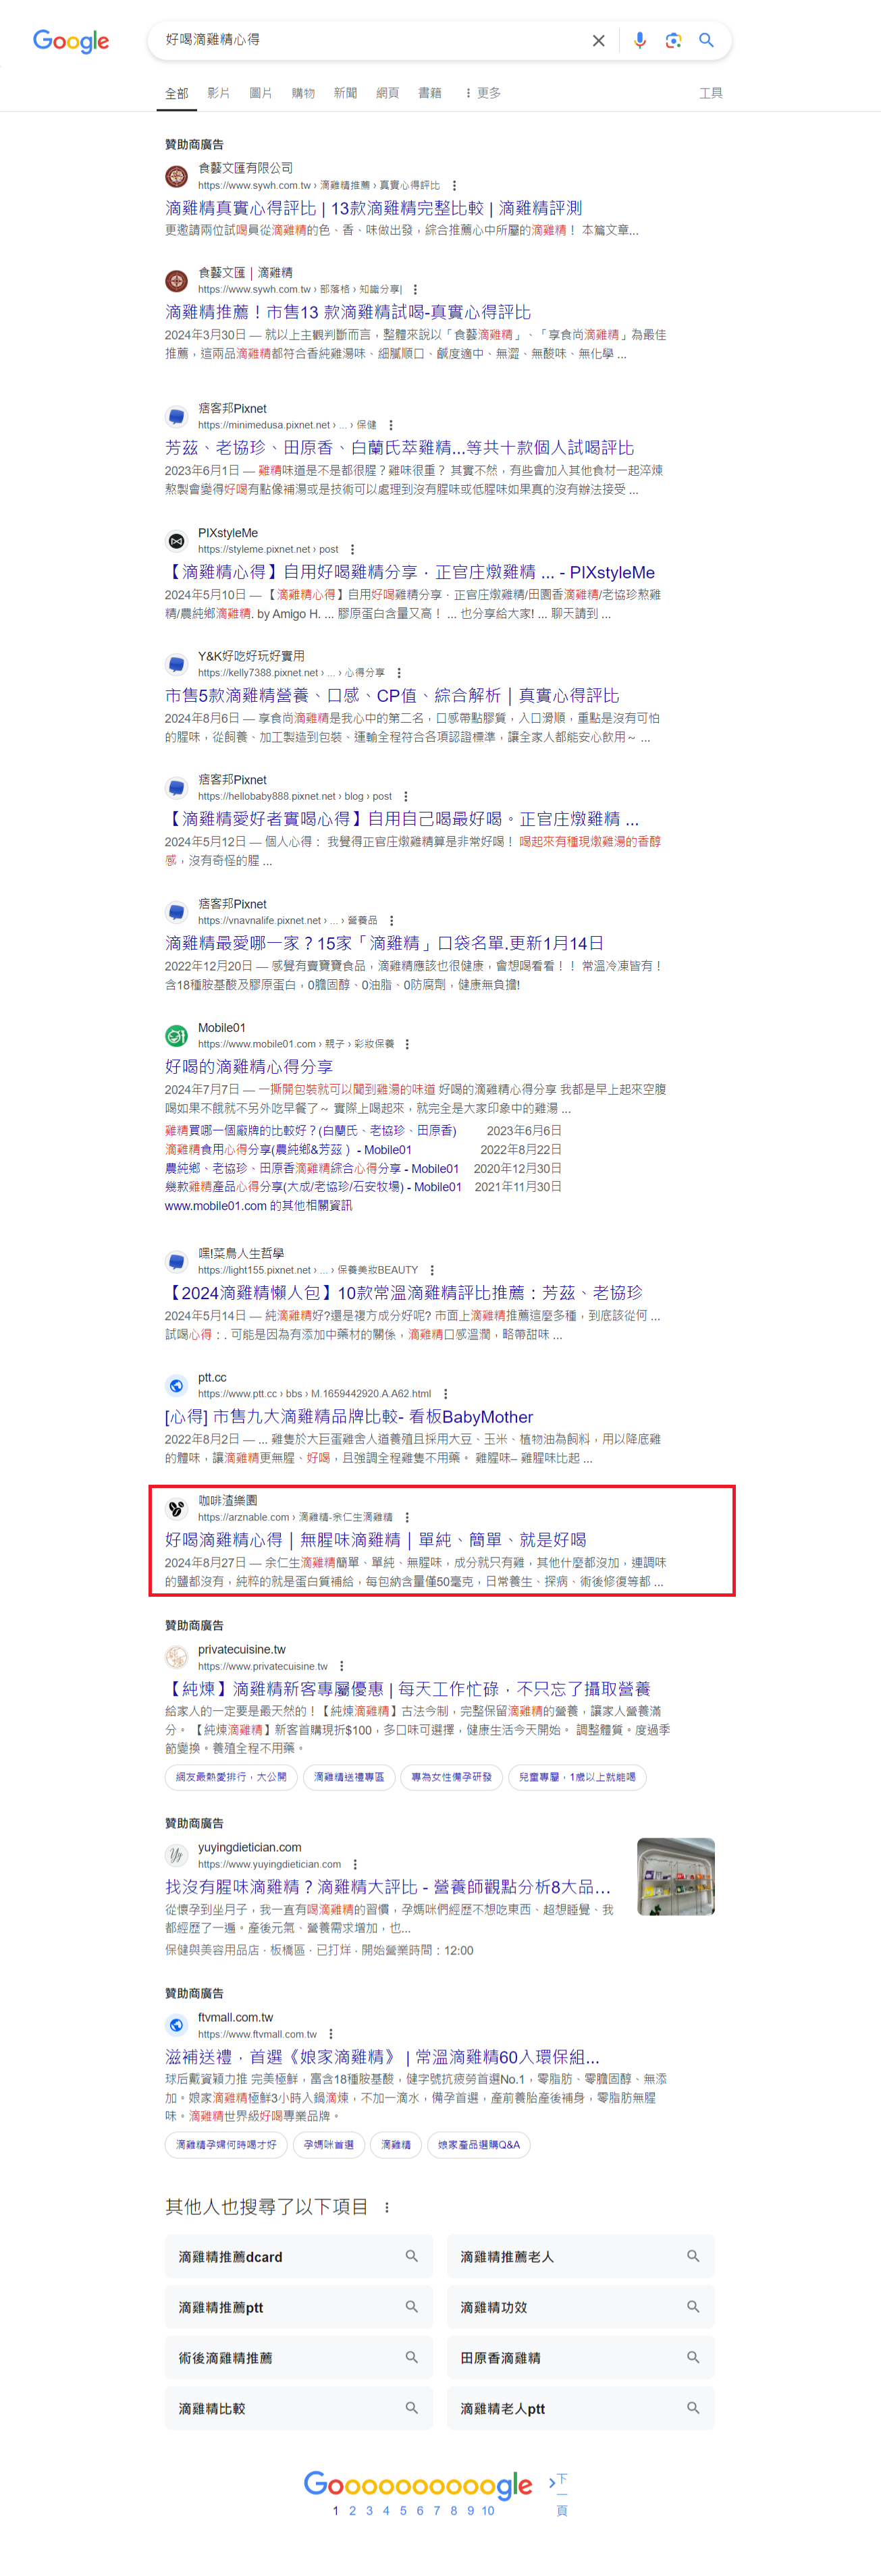This screenshot has height=2576, width=881.
Task: Open three-dot menu for Mobile01 result
Action: coord(407,1044)
